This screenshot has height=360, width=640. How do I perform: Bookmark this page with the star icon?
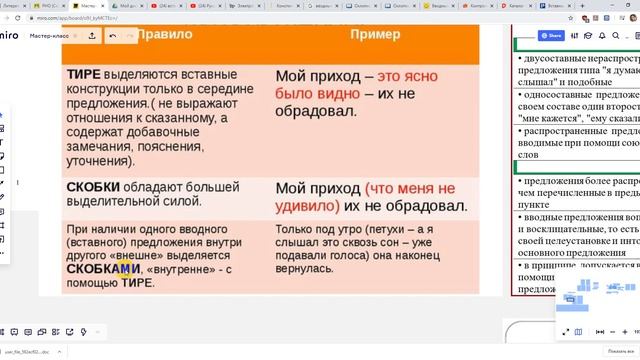point(571,18)
